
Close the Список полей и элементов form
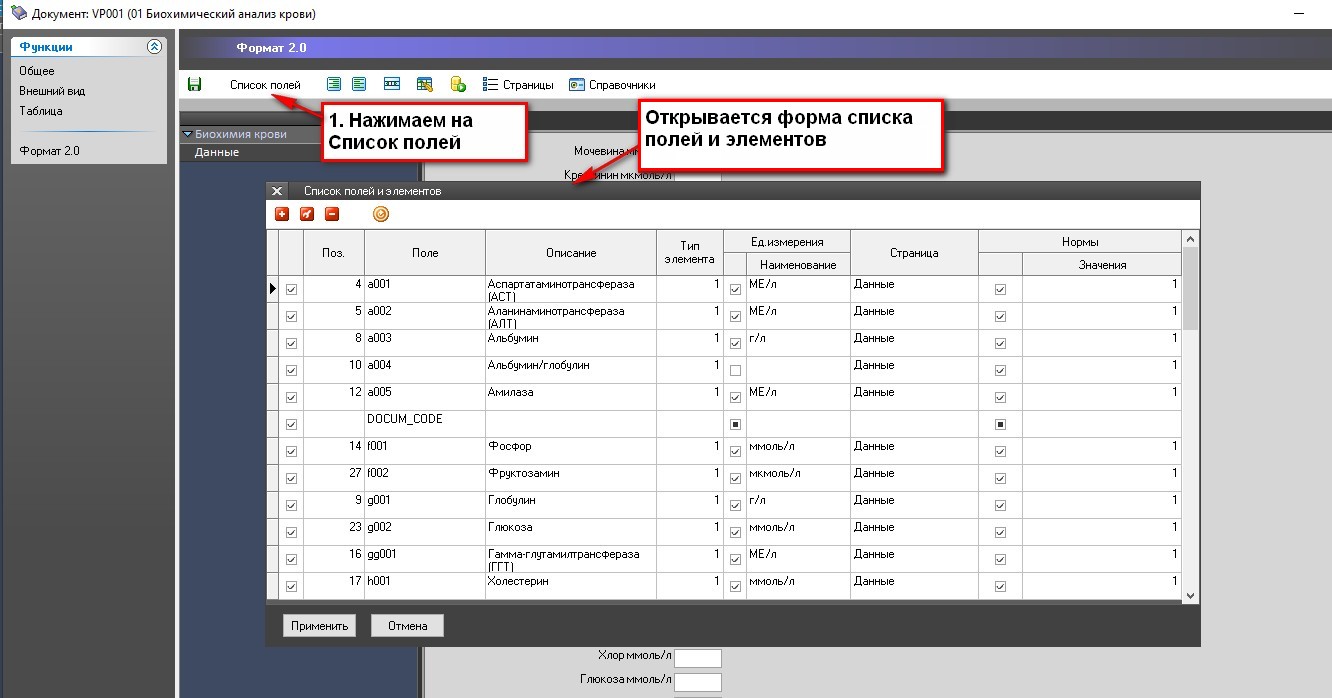tap(278, 190)
